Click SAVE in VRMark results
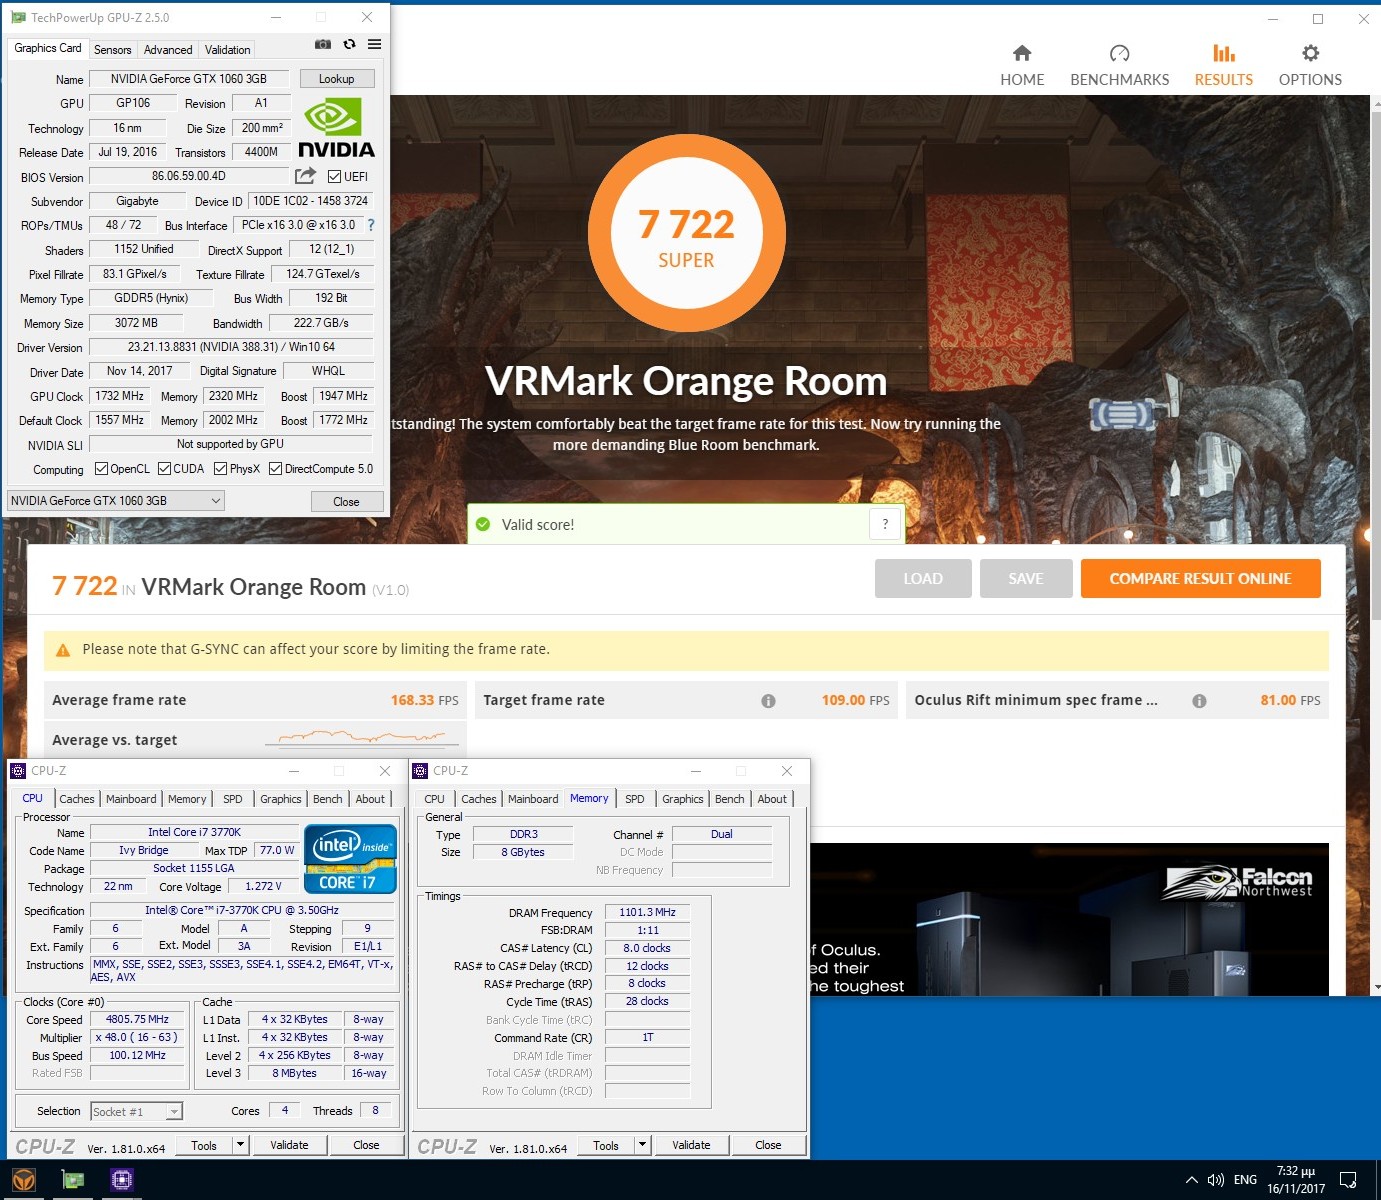The height and width of the screenshot is (1200, 1381). [1026, 578]
